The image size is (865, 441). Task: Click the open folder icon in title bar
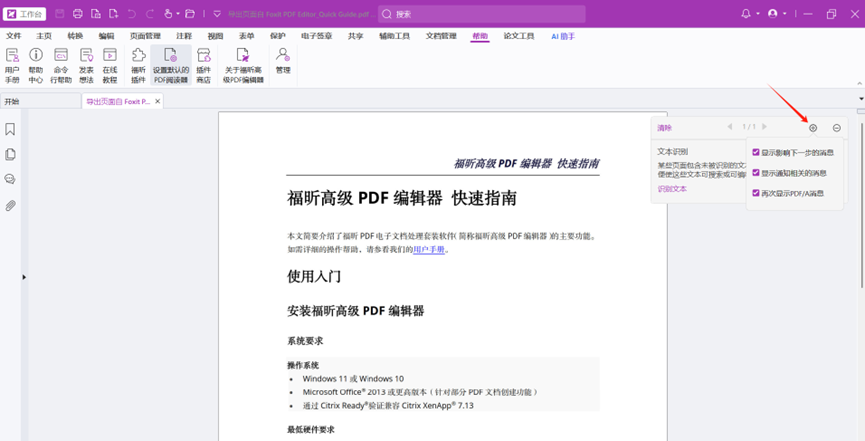190,14
